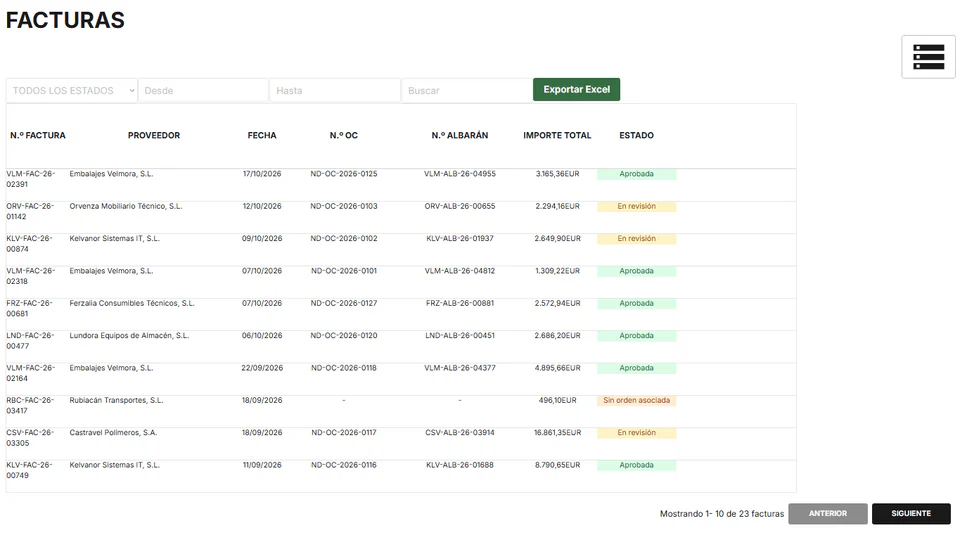Open invoice LND-FAC-26-00477
This screenshot has width=960, height=539.
(30, 341)
